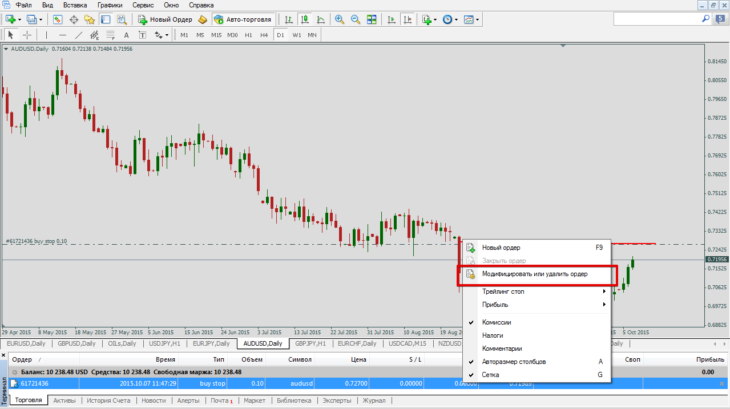Open the new chart toolbar icon
This screenshot has height=409, width=730.
pyautogui.click(x=10, y=20)
